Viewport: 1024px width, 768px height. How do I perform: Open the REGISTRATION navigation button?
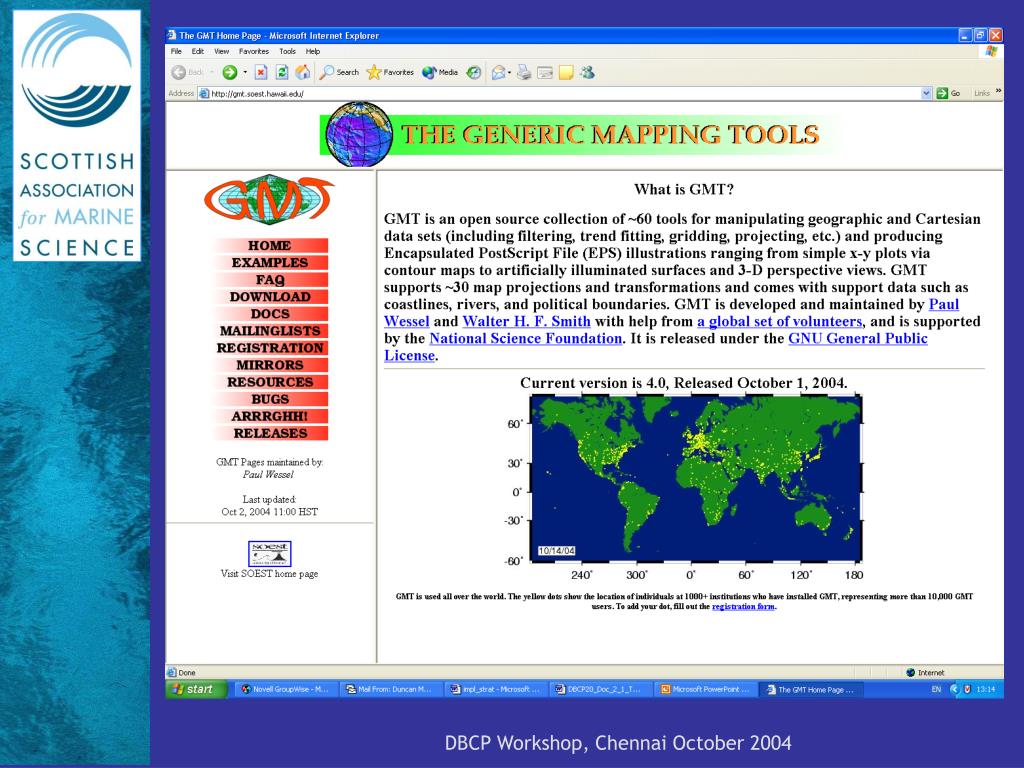click(270, 348)
